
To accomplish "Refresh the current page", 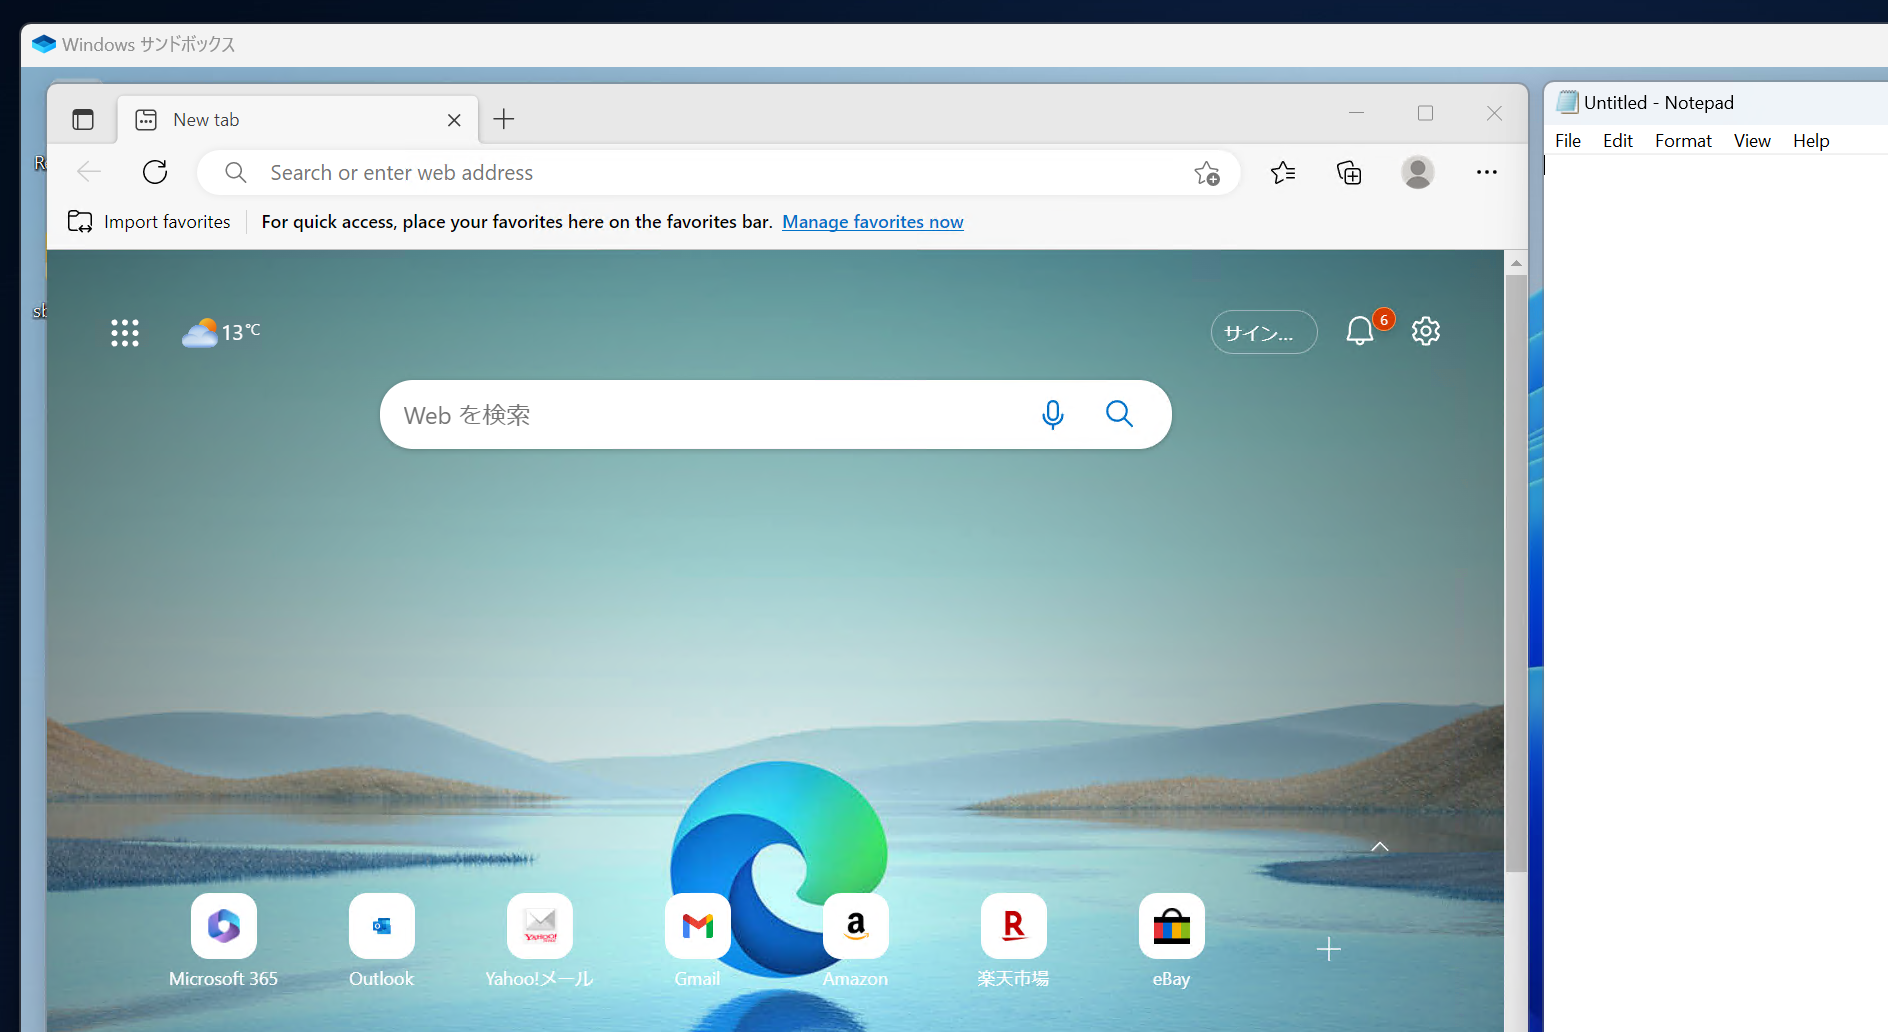I will 154,172.
